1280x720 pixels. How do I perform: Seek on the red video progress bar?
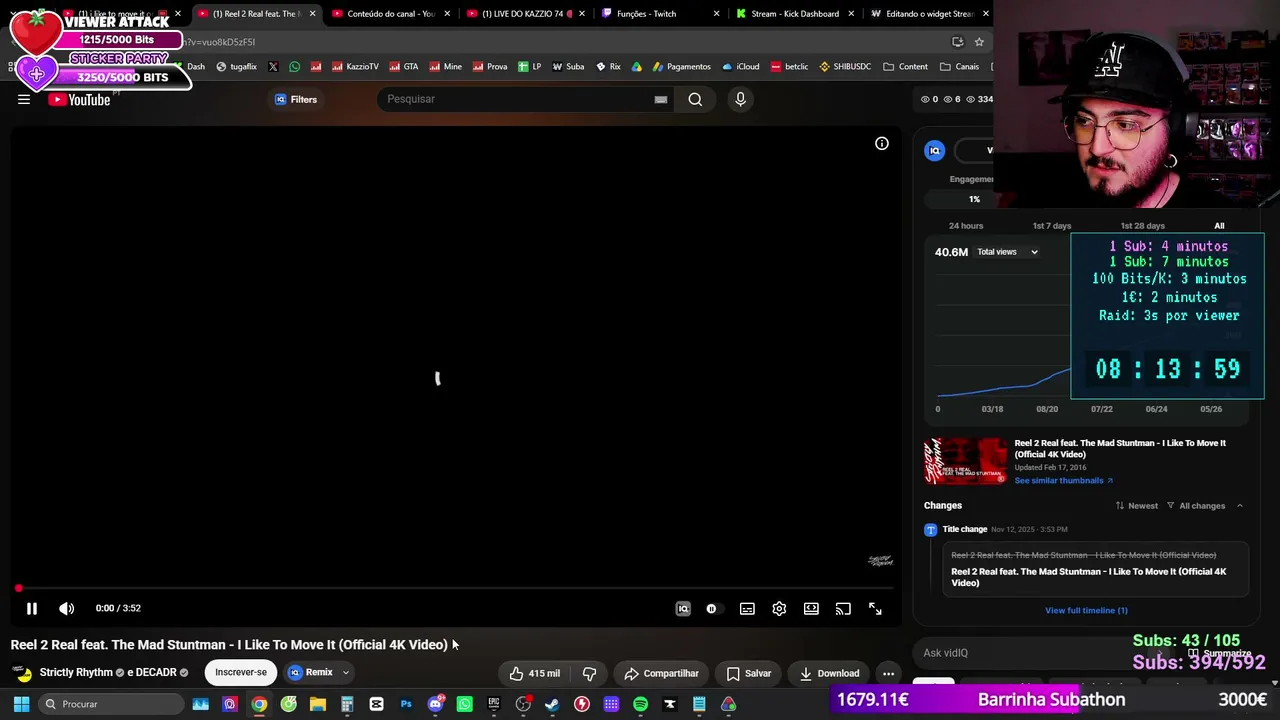(x=455, y=588)
